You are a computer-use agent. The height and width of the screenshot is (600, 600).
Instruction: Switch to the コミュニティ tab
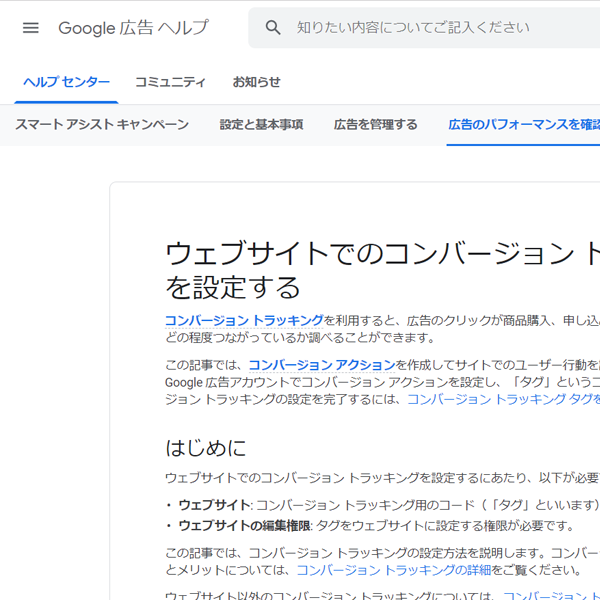[x=170, y=82]
